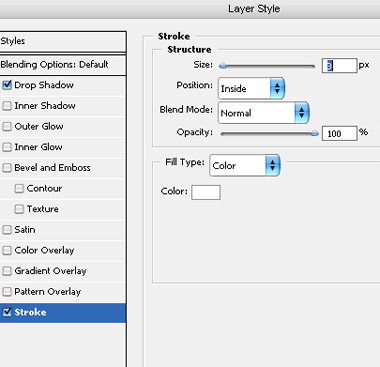Open the Position dropdown set to Inside
This screenshot has width=380, height=367.
[251, 88]
